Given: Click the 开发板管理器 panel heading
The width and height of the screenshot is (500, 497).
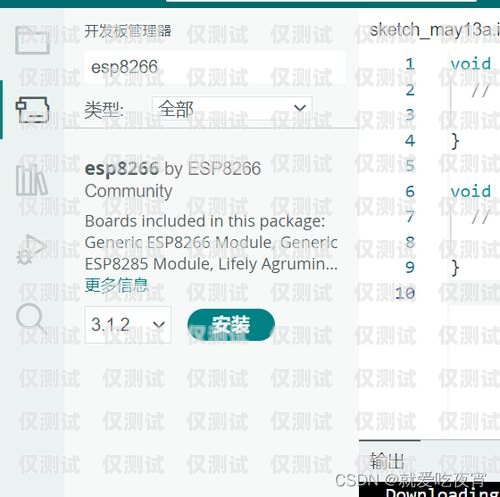Looking at the screenshot, I should tap(128, 31).
